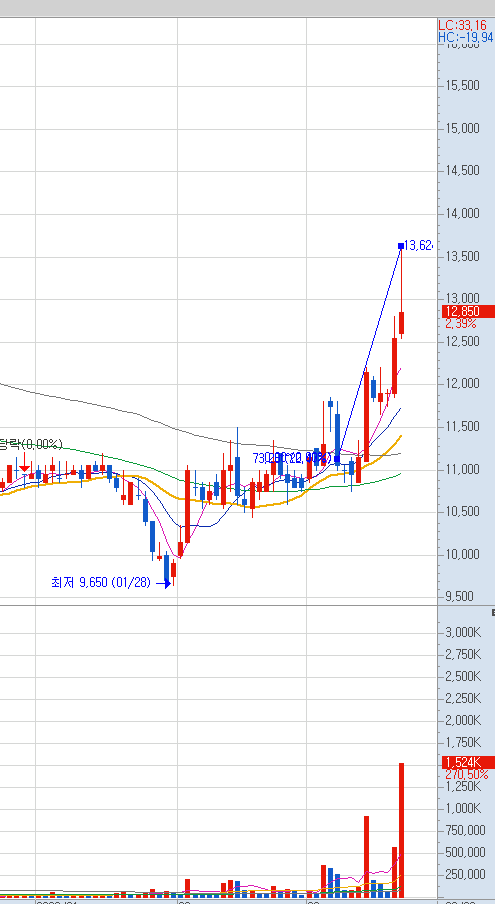The height and width of the screenshot is (904, 495).
Task: Select the 15,000 price axis label
Action: [462, 128]
